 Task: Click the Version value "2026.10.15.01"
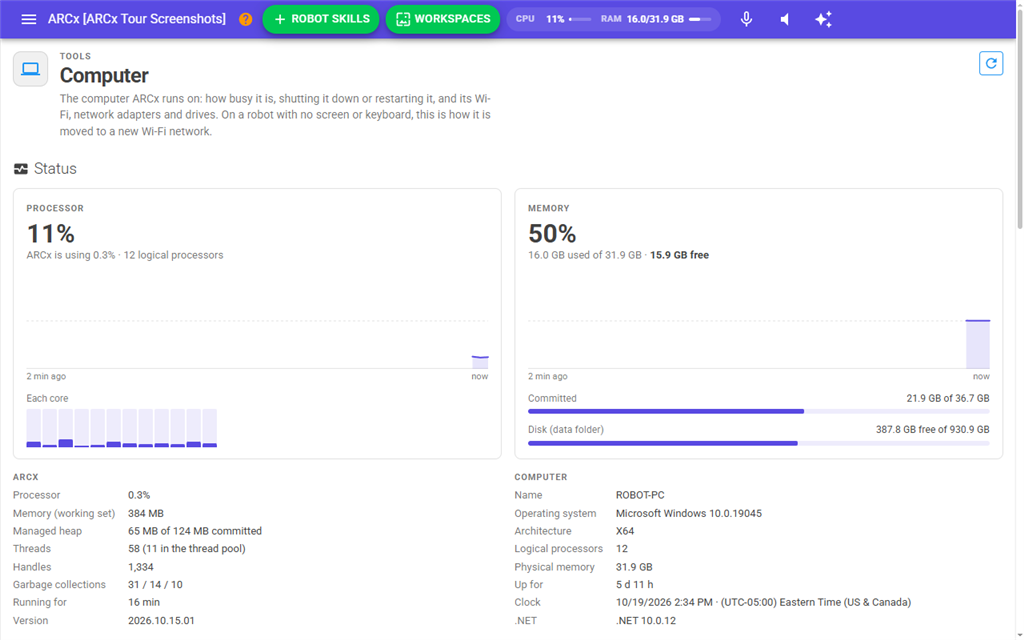(161, 620)
